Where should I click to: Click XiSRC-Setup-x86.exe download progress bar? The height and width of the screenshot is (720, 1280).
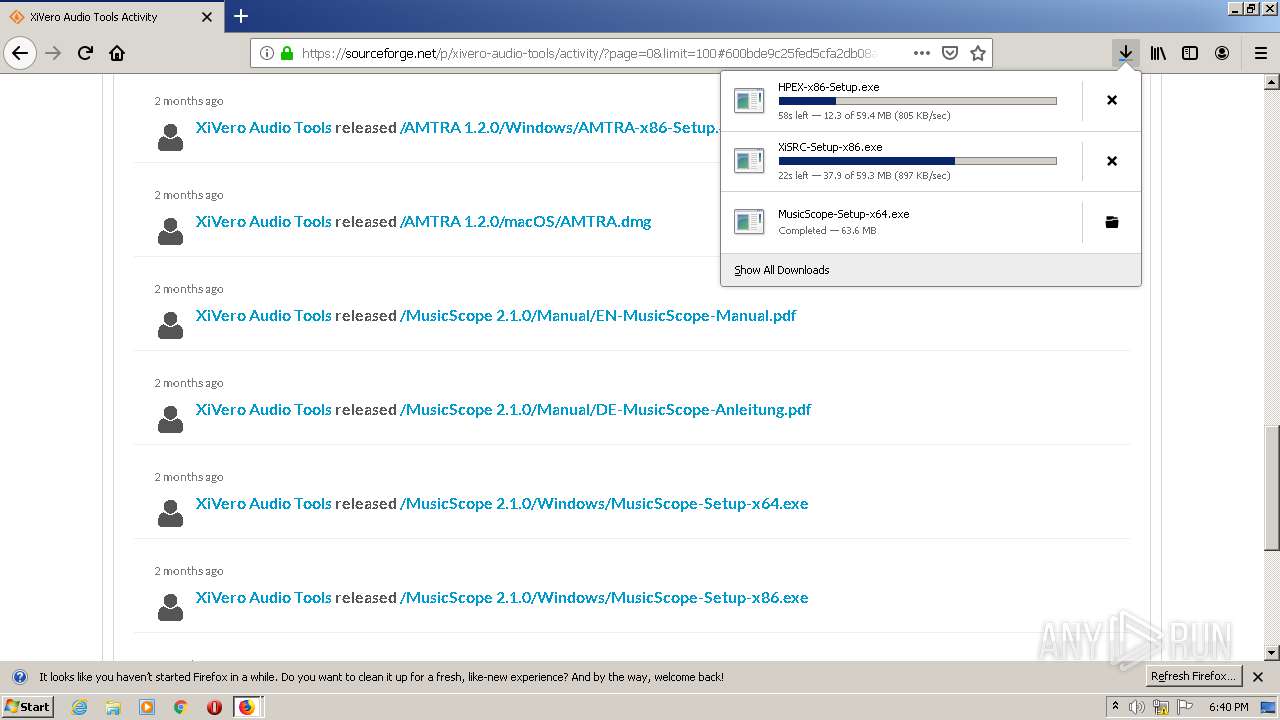pos(917,161)
